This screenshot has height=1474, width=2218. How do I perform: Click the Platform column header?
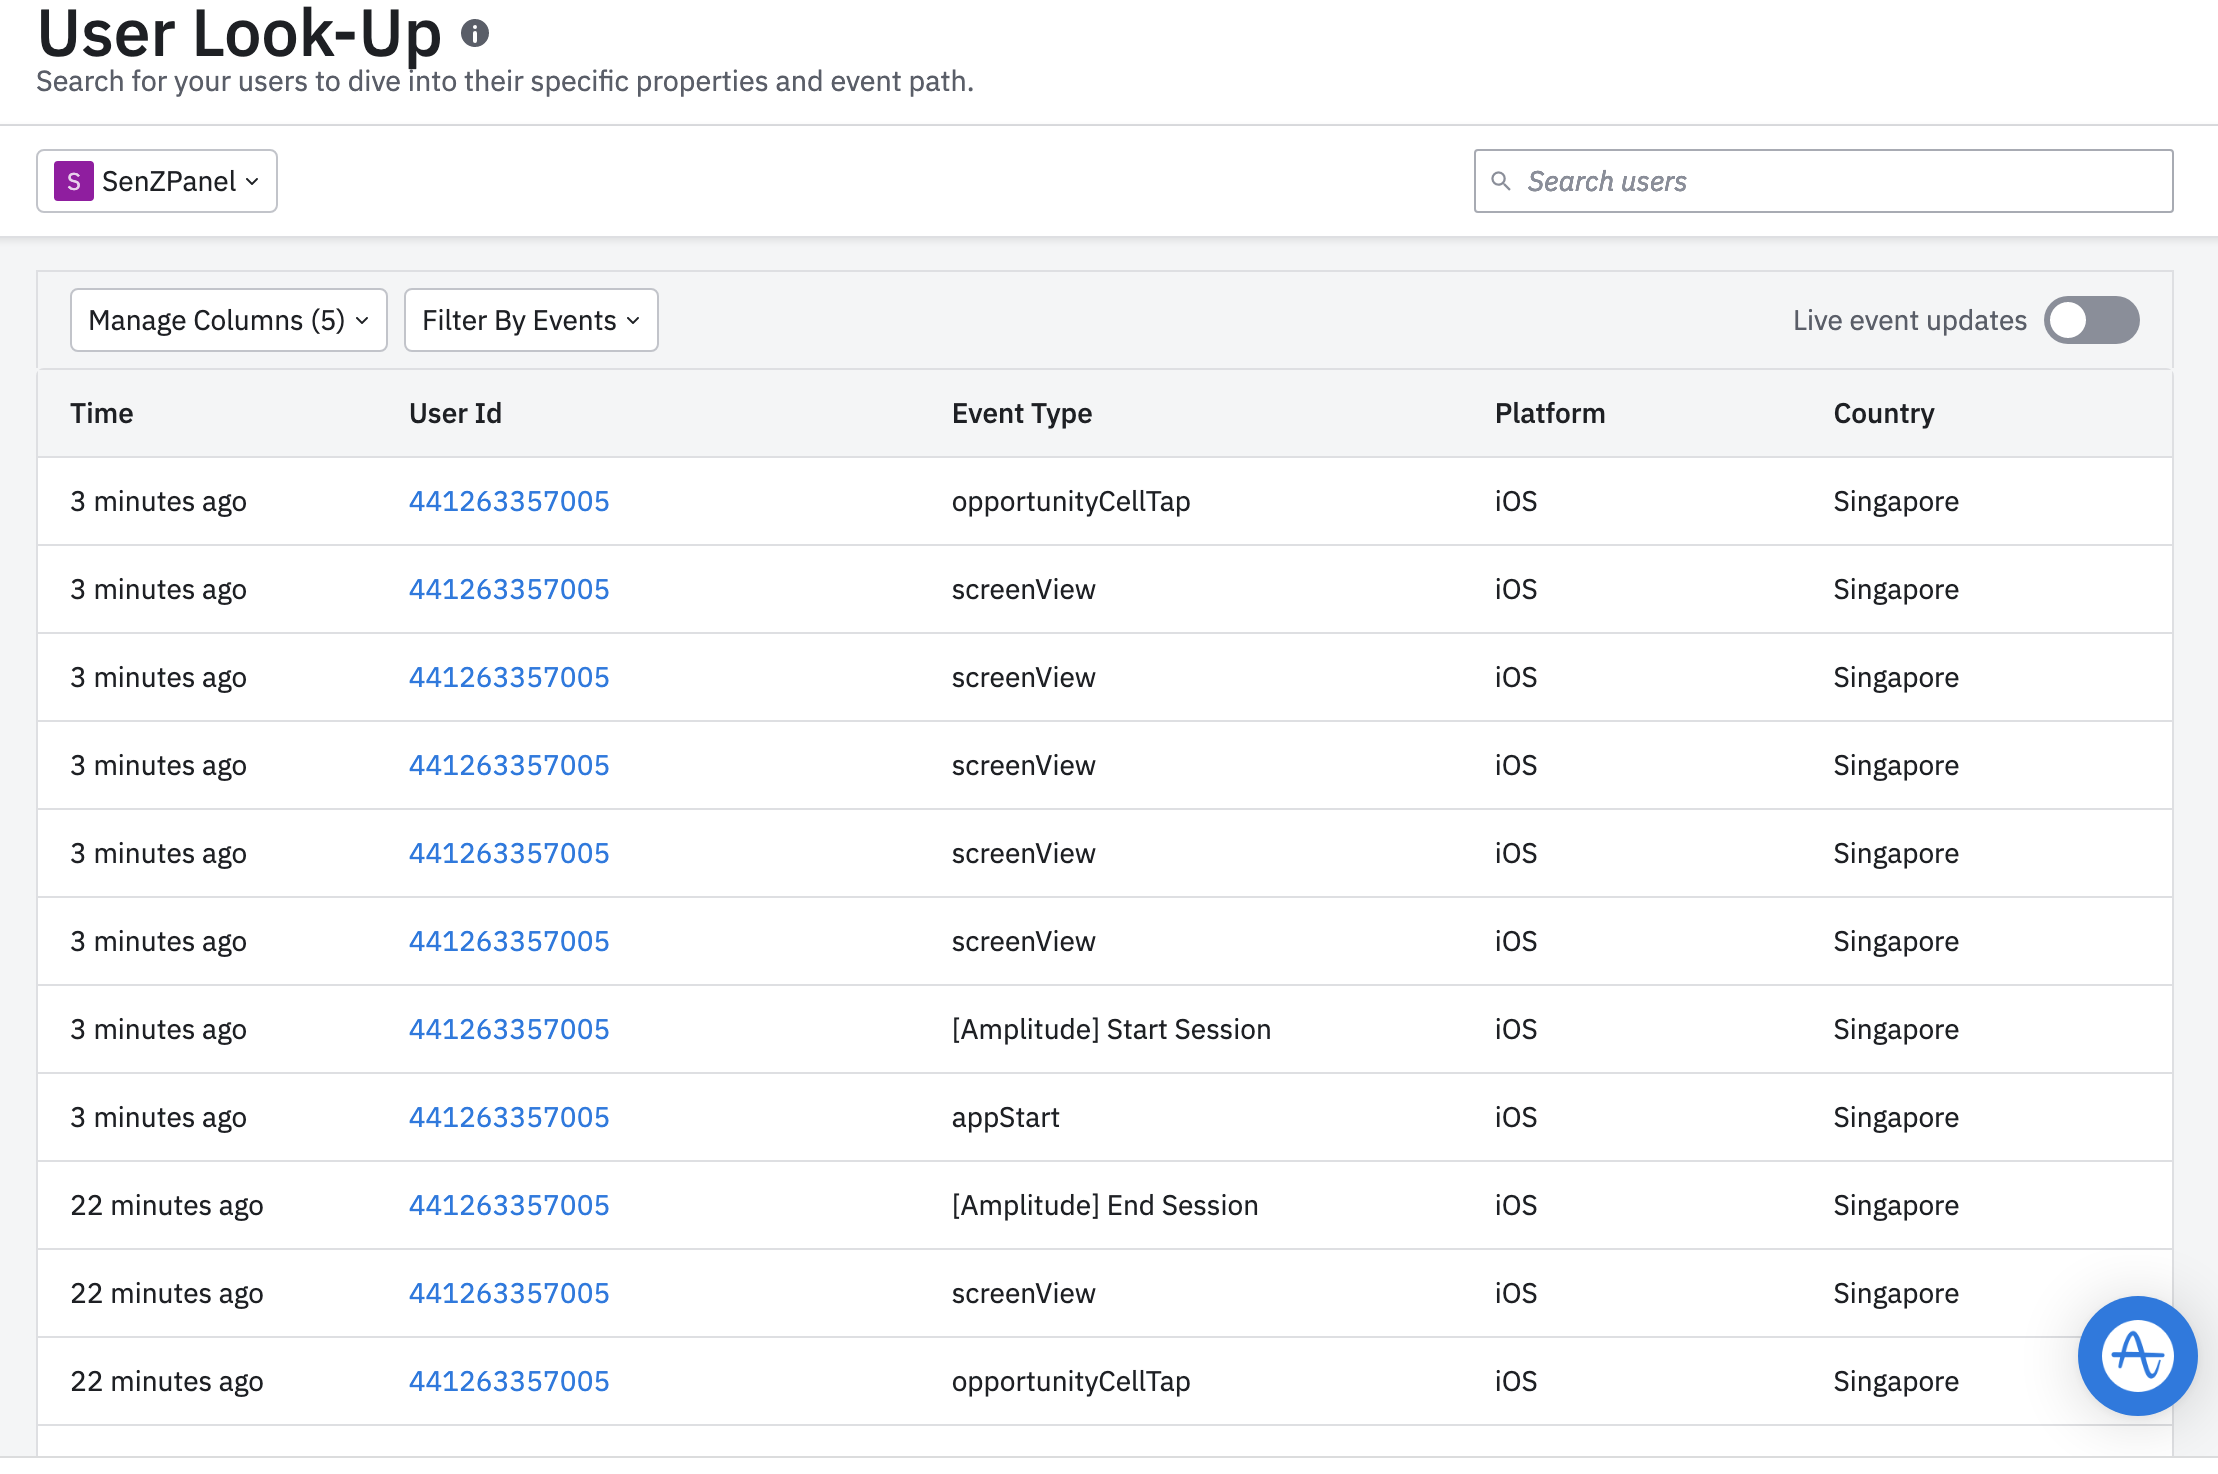(1549, 413)
